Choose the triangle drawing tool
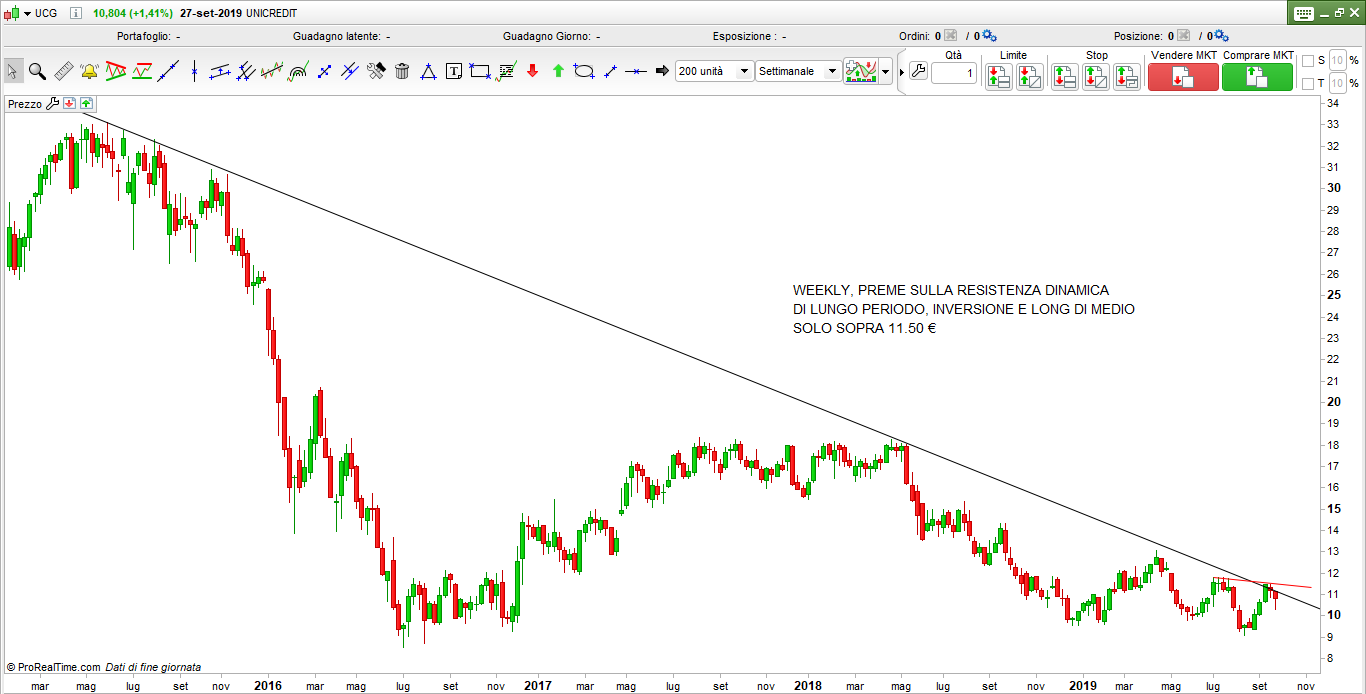The image size is (1366, 694). pyautogui.click(x=428, y=71)
